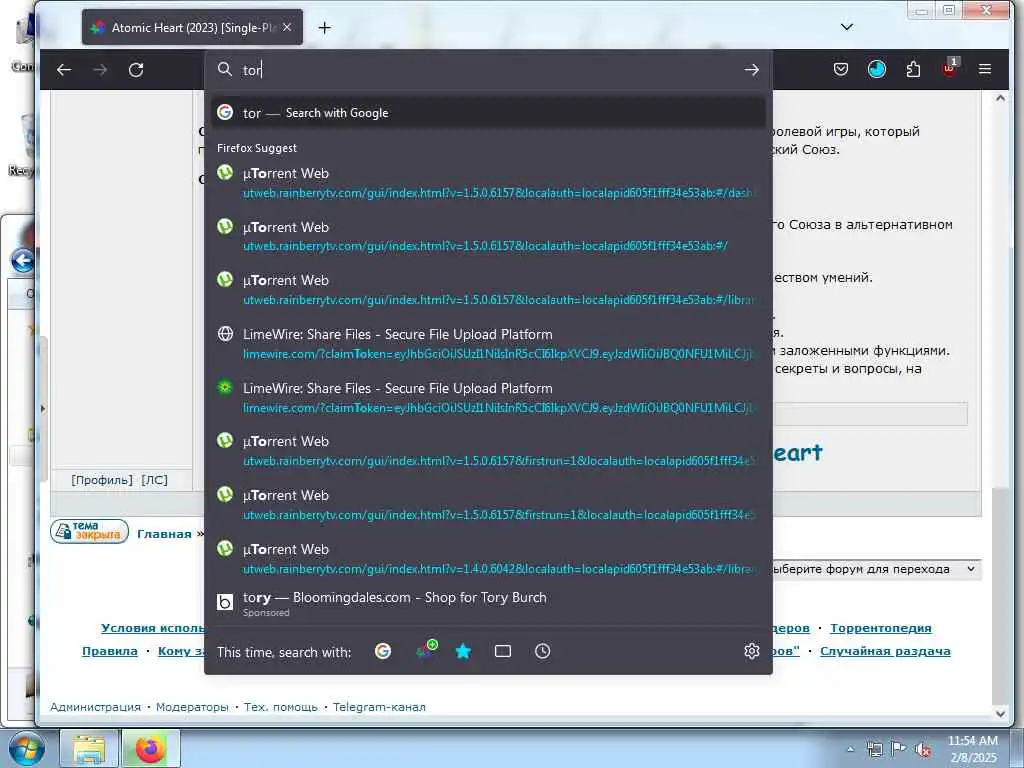Open the Firefox account avatar icon
1024x768 pixels.
click(876, 69)
